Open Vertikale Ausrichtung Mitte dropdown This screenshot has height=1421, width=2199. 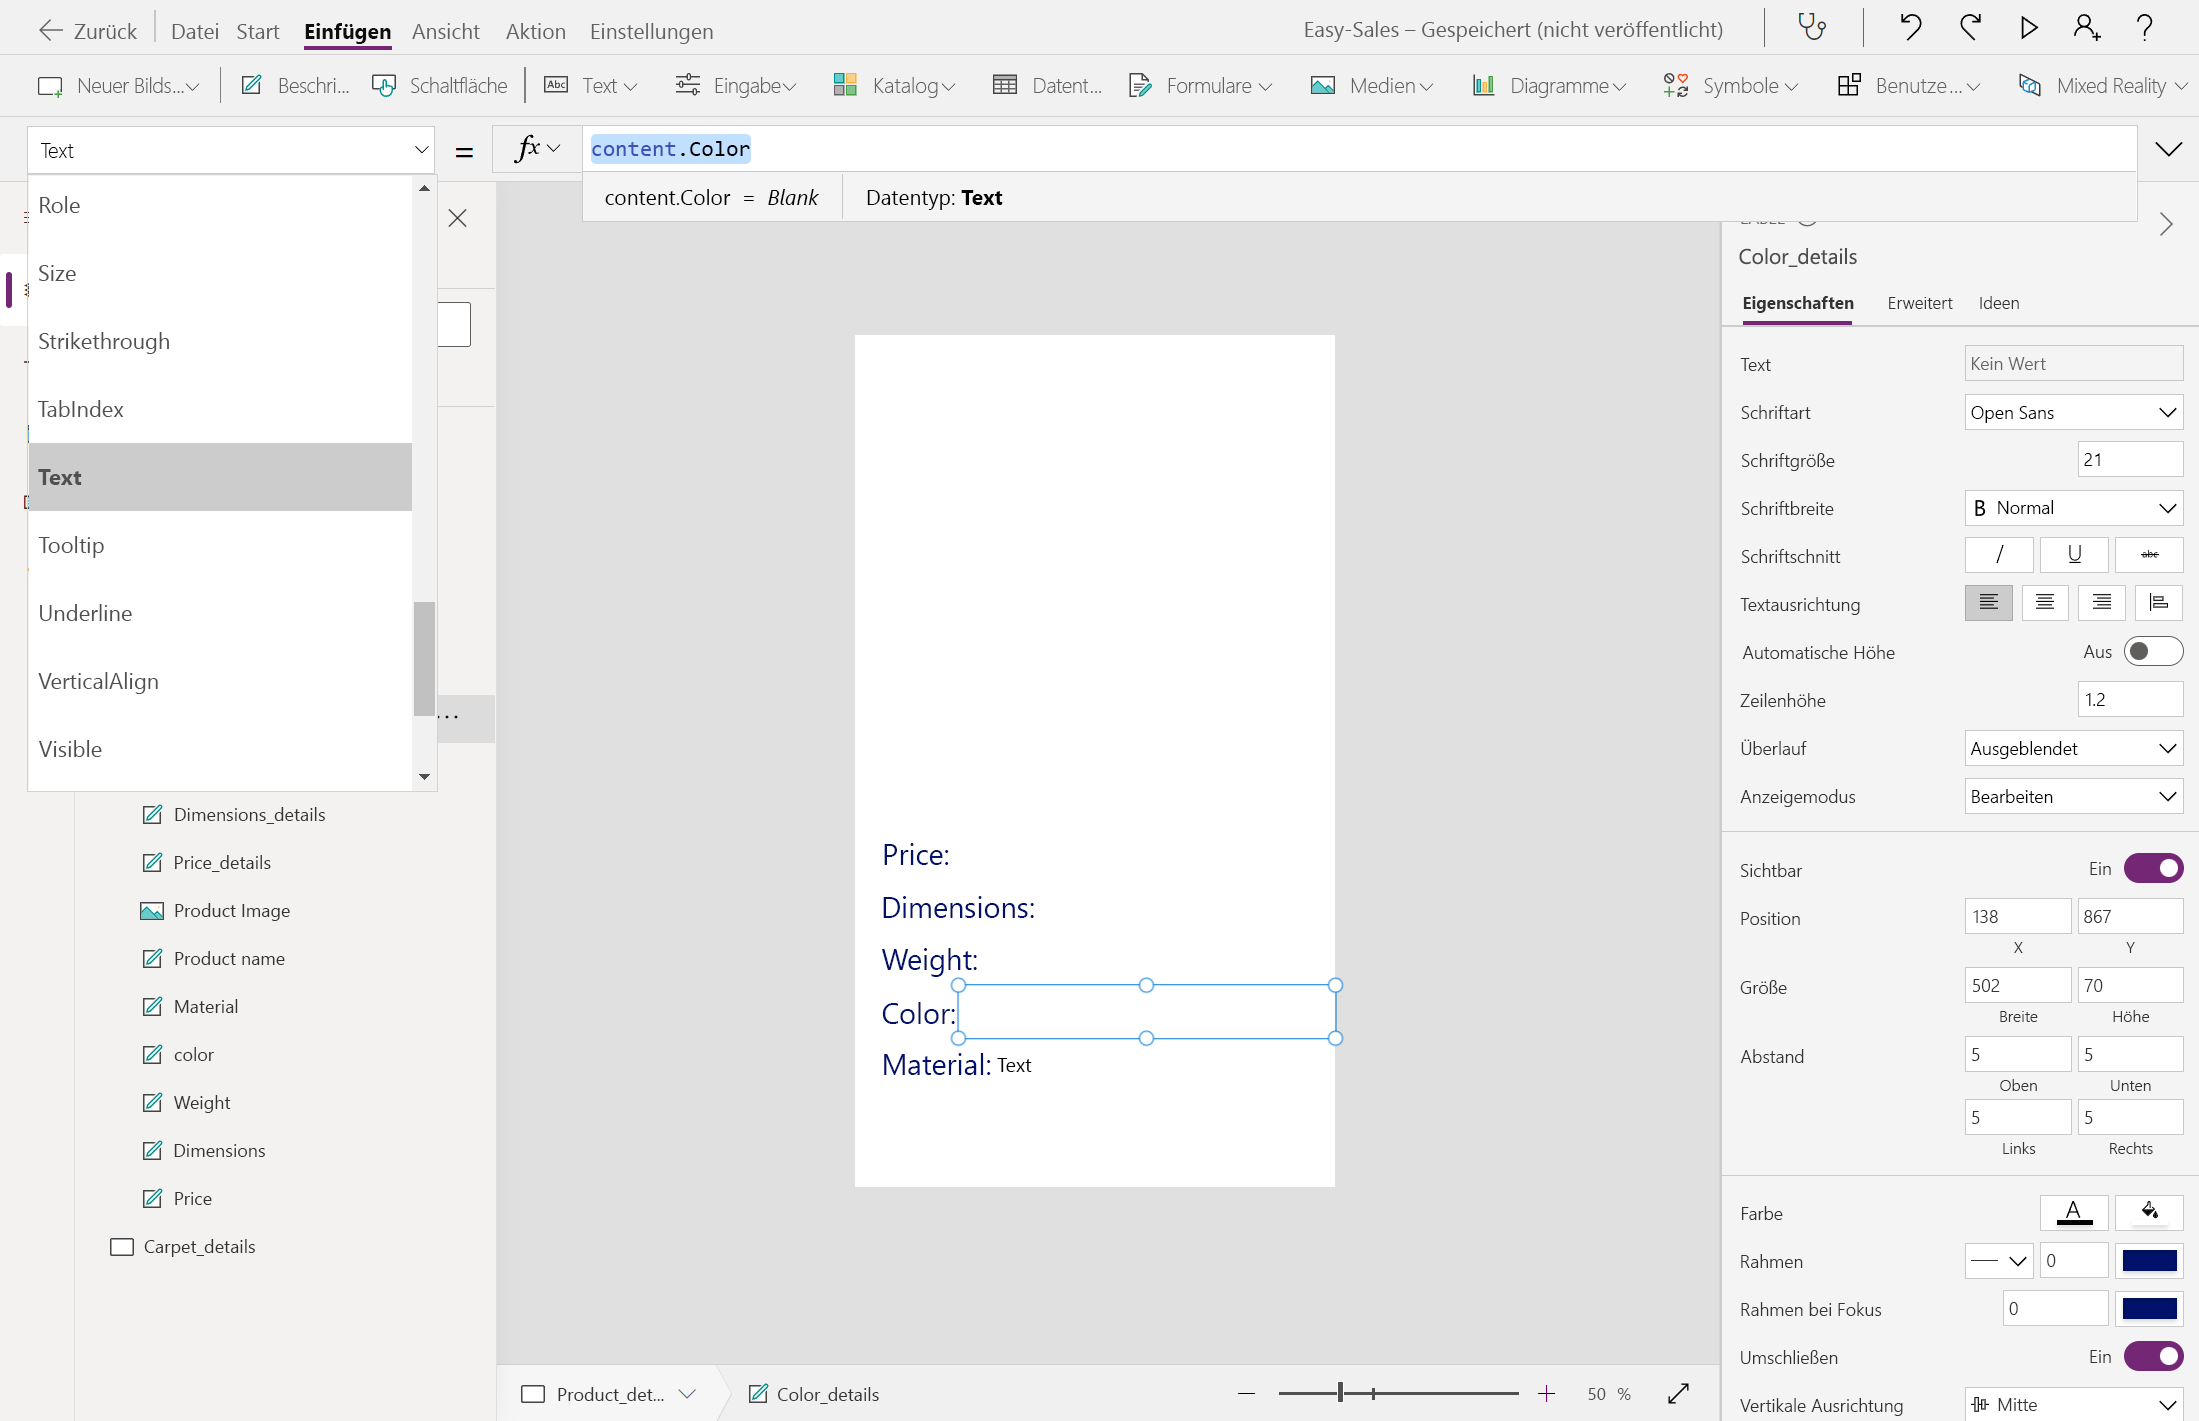point(2074,1404)
